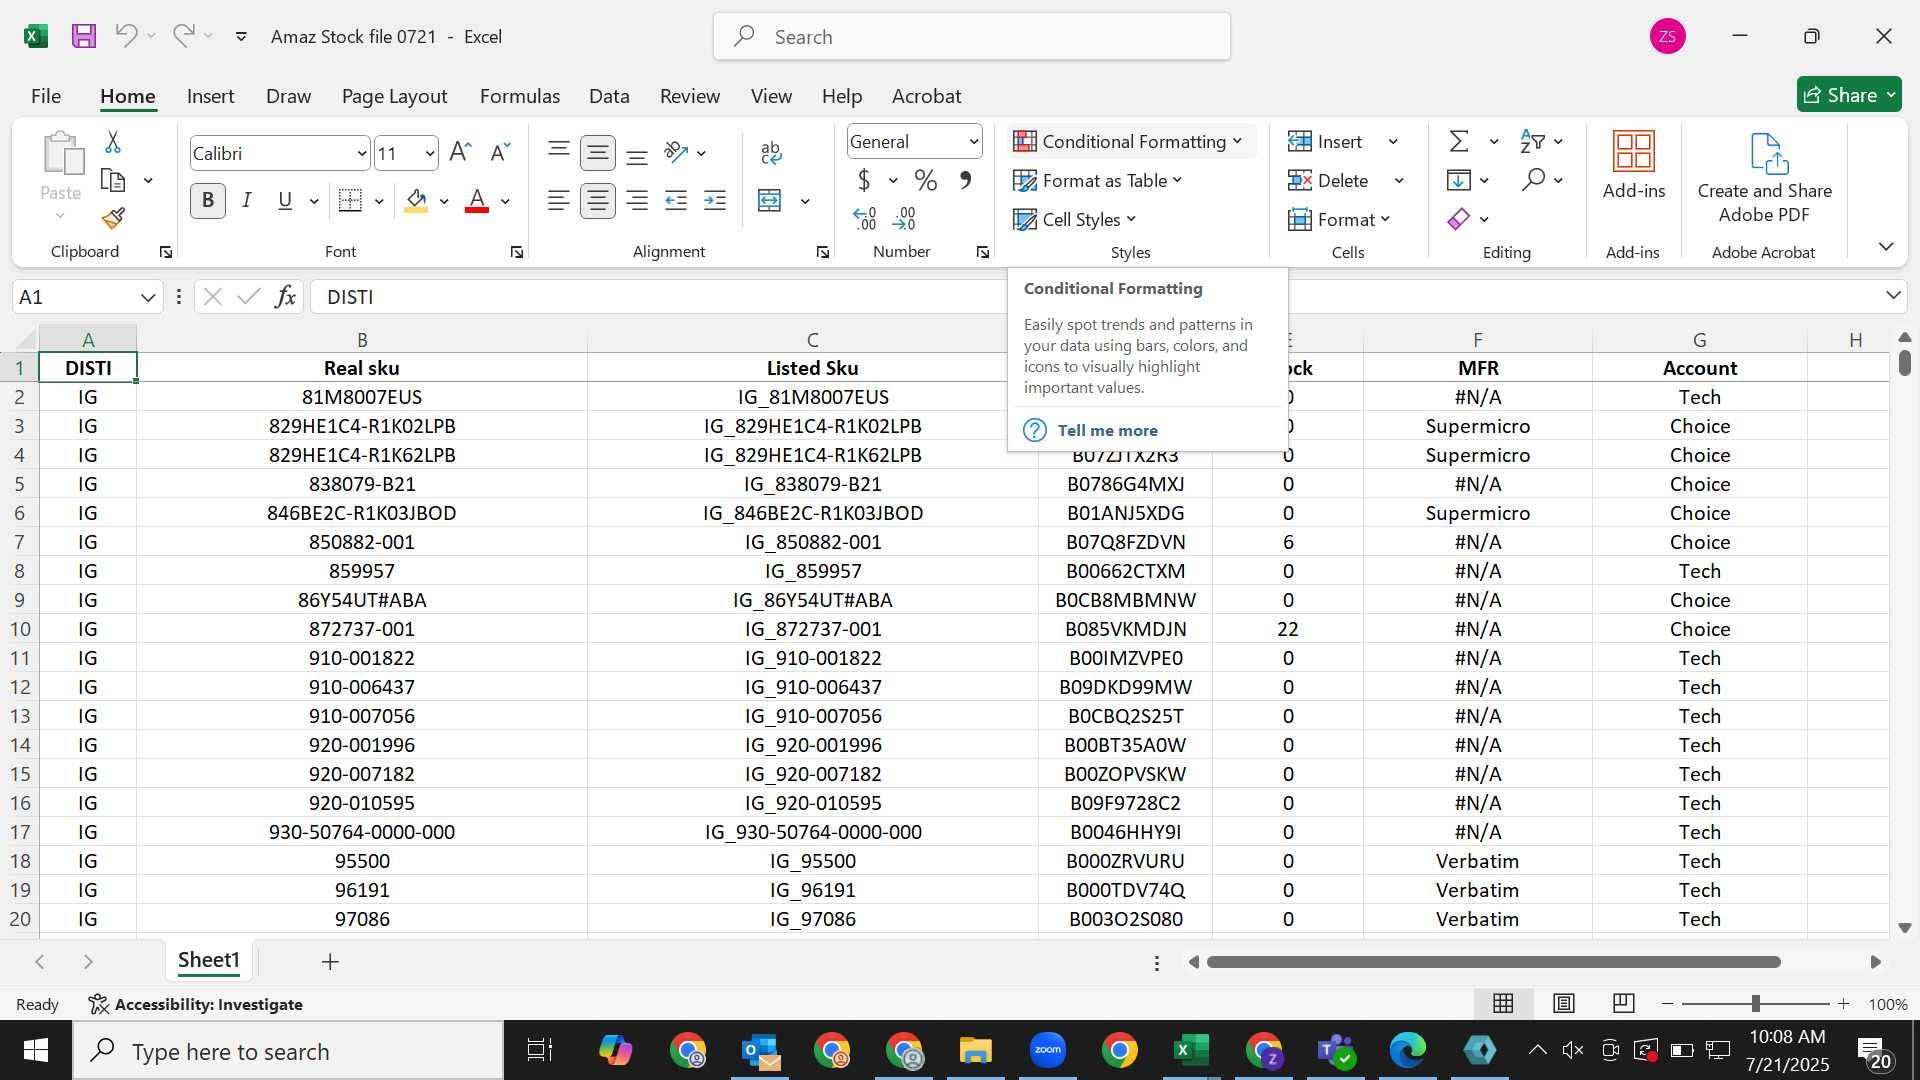Apply yellow Fill Color swatch
Viewport: 1920px width, 1080px height.
point(416,201)
